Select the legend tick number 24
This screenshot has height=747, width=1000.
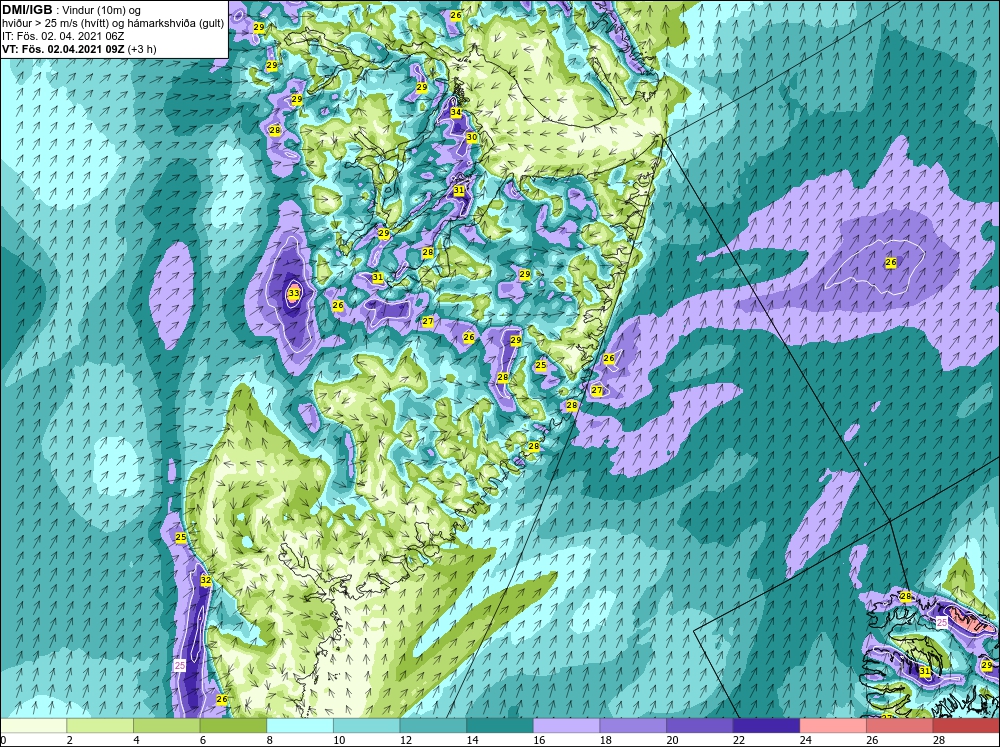(805, 740)
